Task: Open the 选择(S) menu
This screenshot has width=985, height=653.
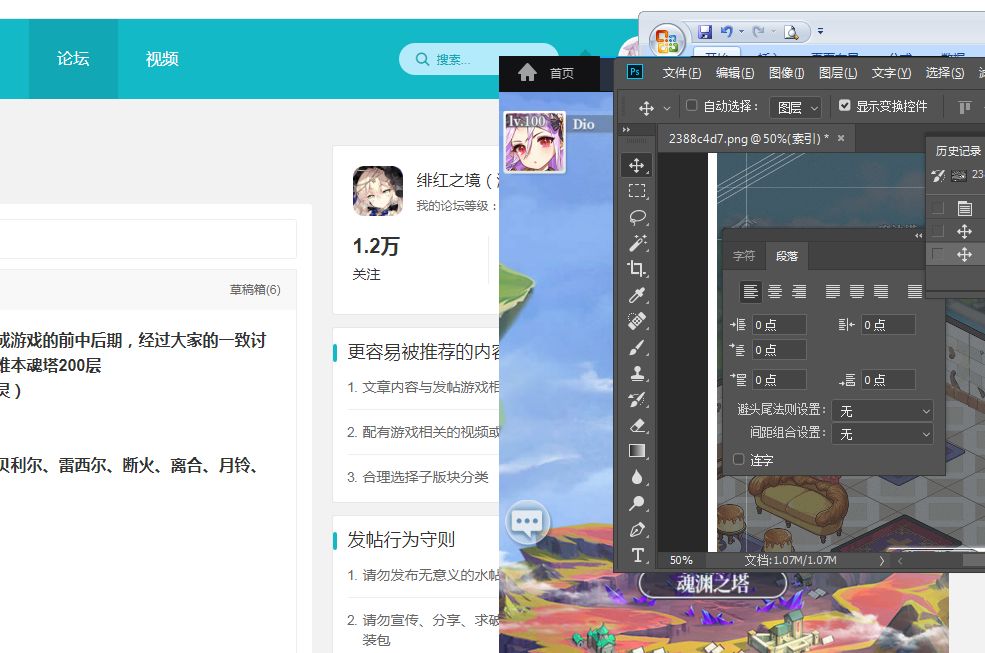Action: pyautogui.click(x=944, y=73)
